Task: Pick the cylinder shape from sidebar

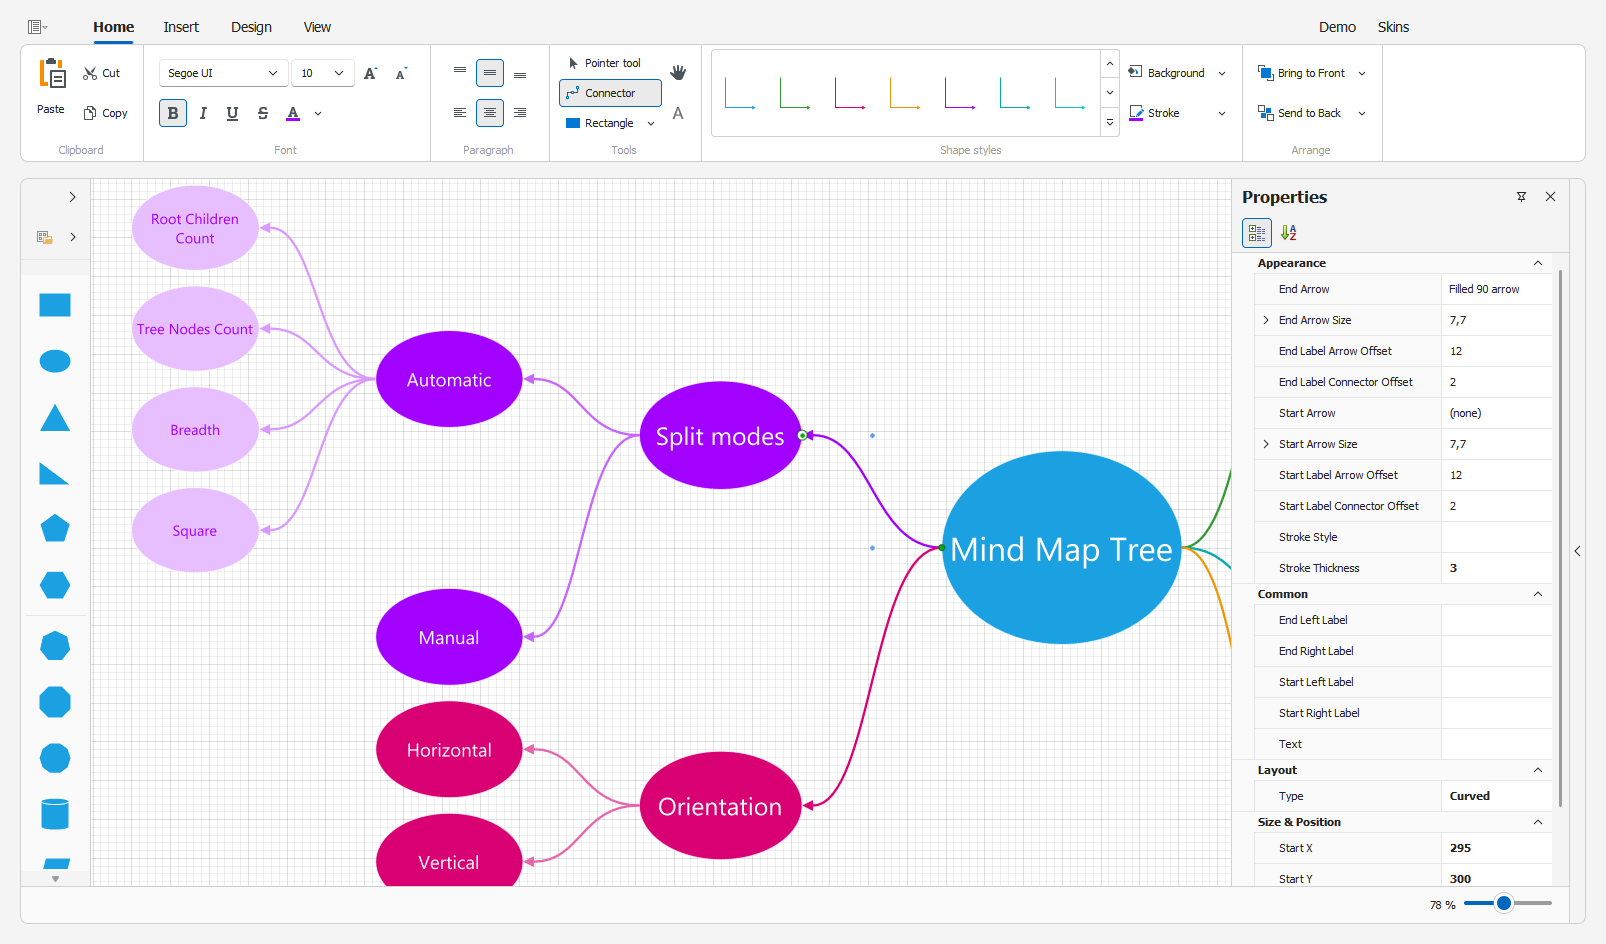Action: tap(55, 814)
